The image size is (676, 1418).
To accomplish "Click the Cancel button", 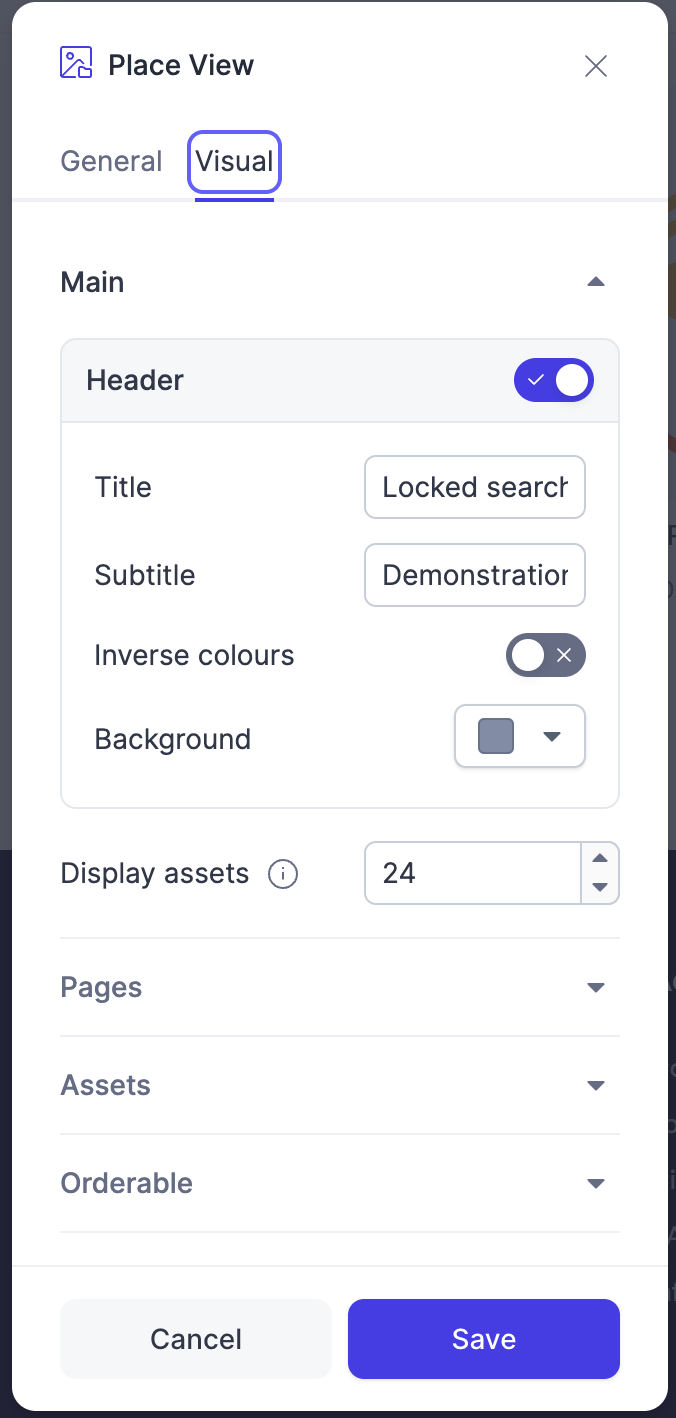I will coord(196,1339).
